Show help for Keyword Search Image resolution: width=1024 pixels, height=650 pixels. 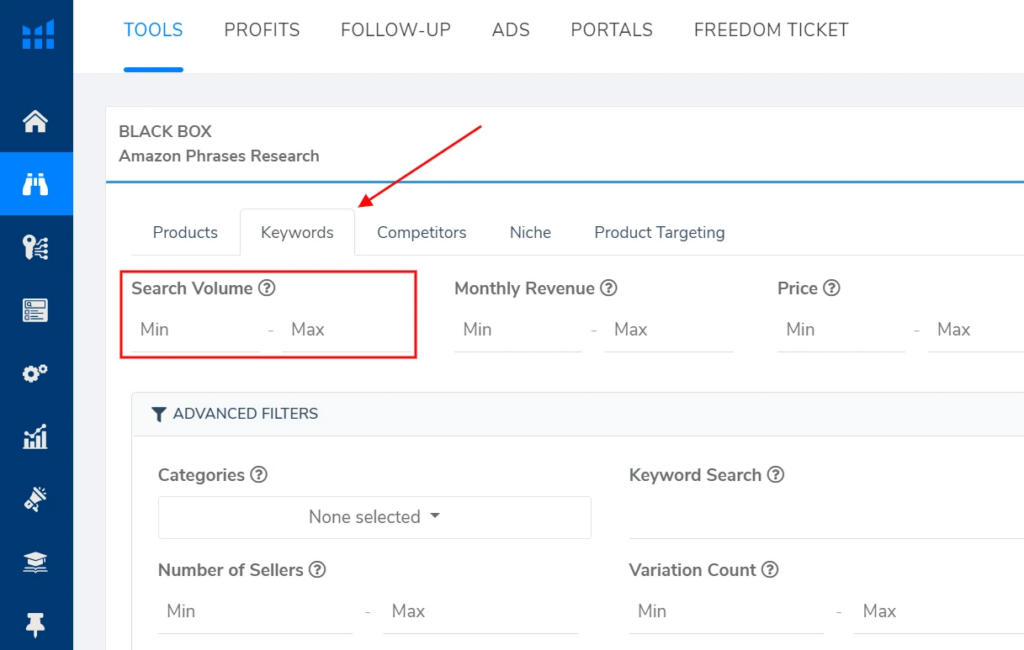point(775,475)
